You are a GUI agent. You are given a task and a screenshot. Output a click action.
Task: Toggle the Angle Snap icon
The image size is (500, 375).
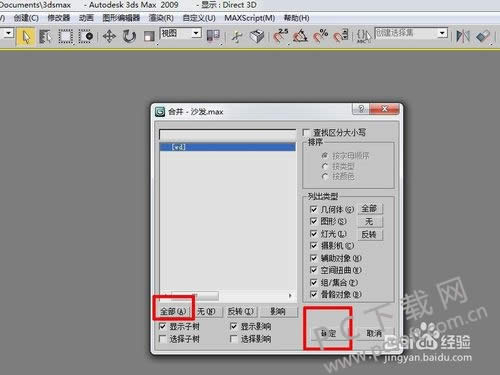click(x=301, y=36)
